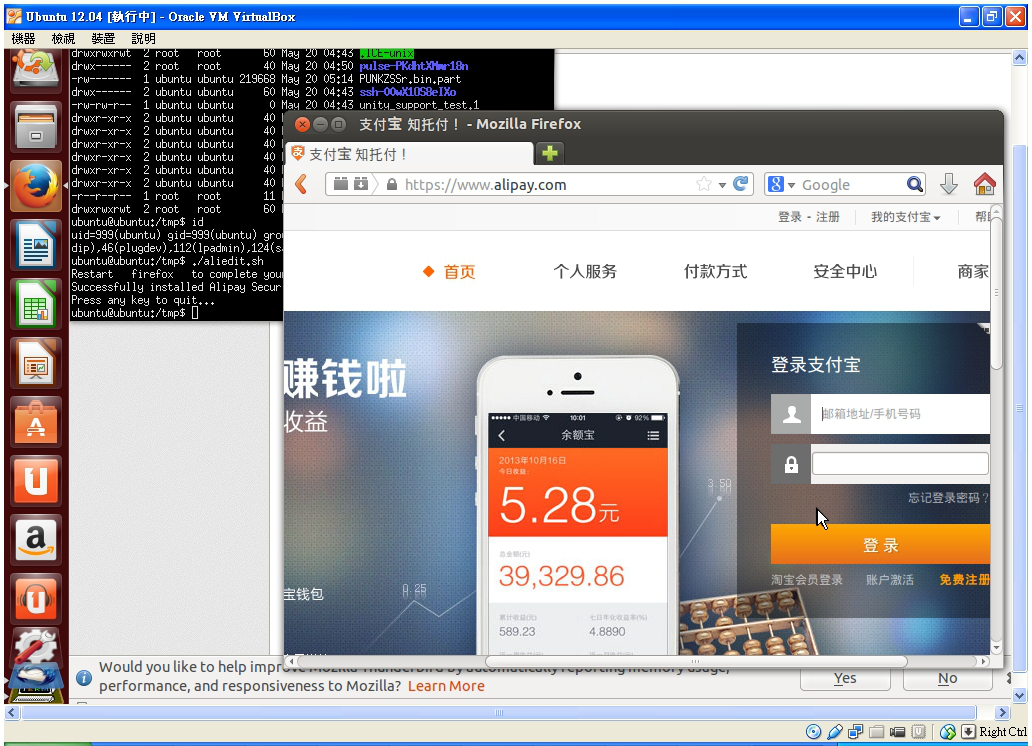Click Firefox horizontal scrollbar thumb
The height and width of the screenshot is (746, 1032).
[x=696, y=661]
